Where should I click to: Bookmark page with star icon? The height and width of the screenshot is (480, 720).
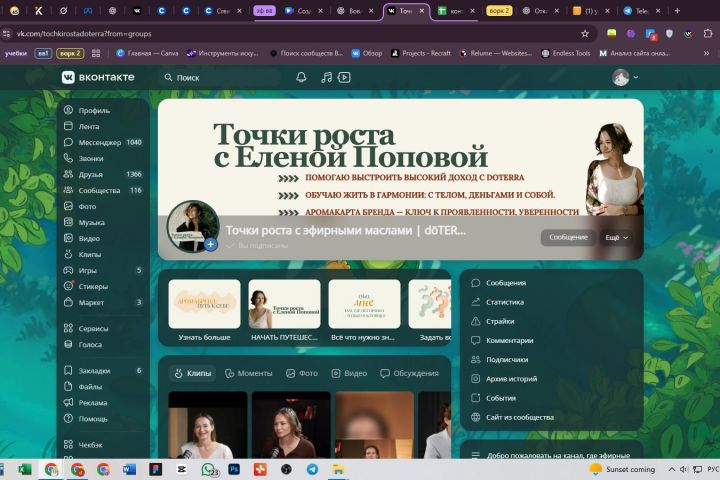(585, 34)
